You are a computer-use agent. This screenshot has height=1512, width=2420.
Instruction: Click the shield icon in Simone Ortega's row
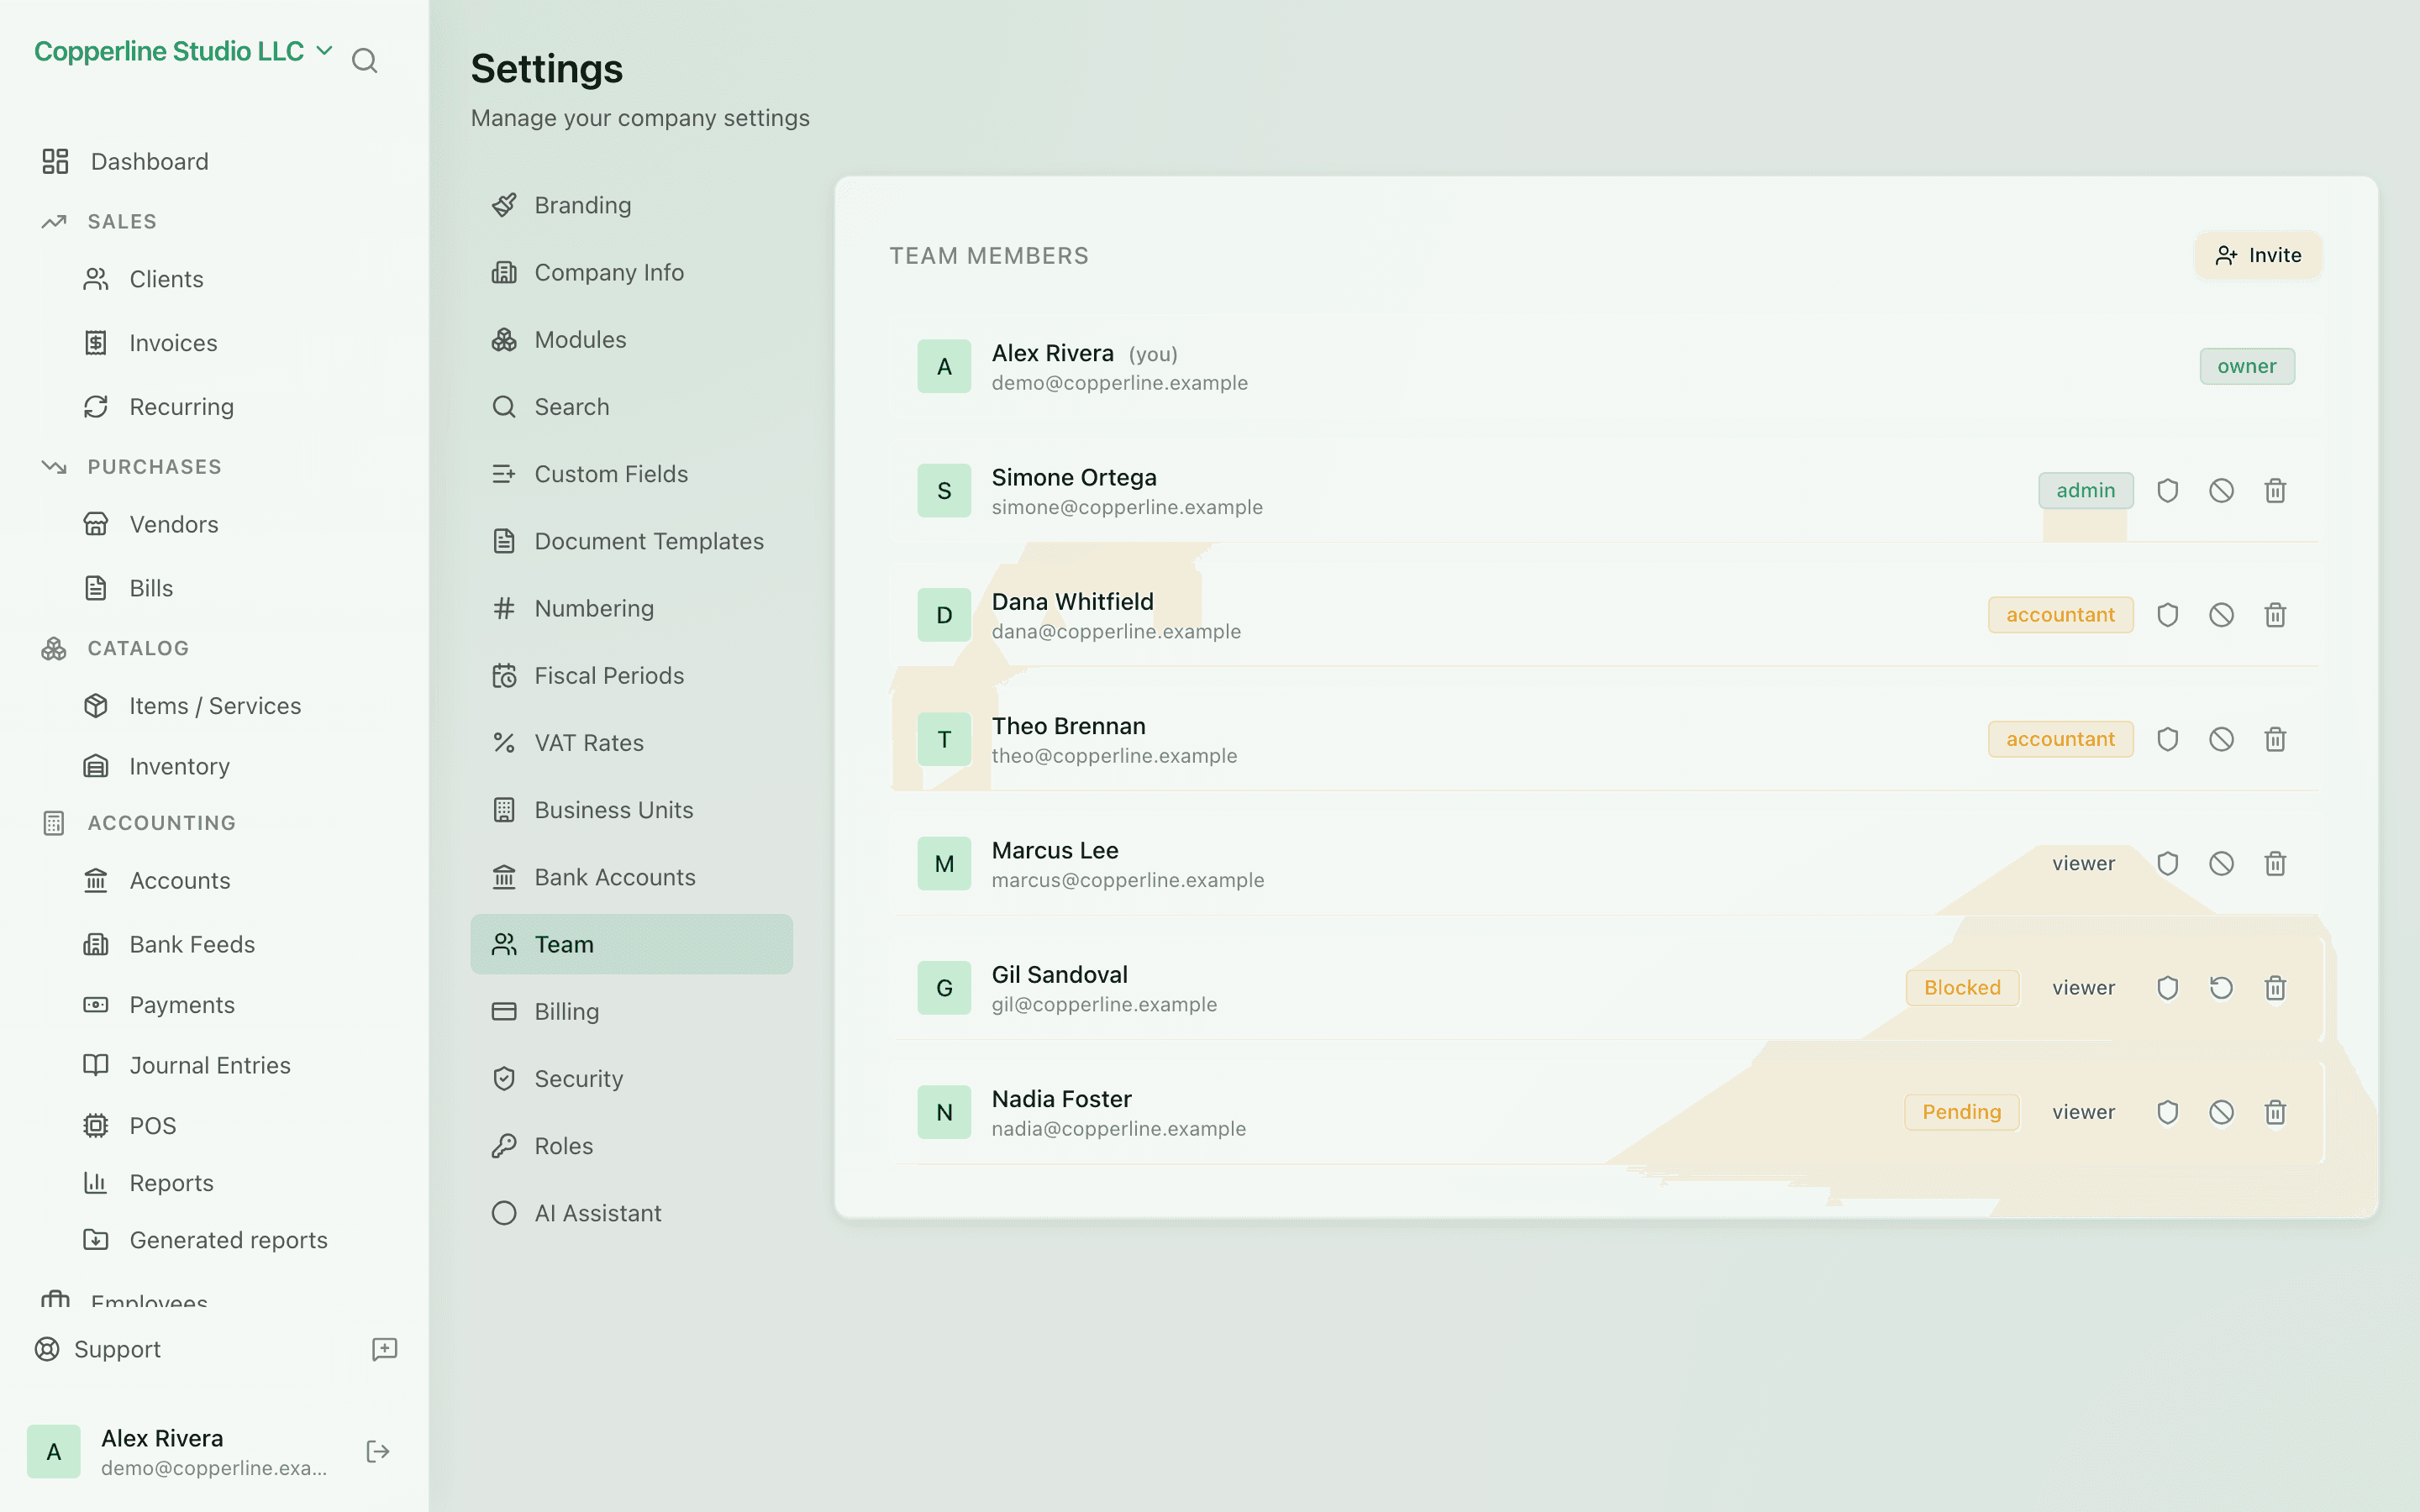2167,491
